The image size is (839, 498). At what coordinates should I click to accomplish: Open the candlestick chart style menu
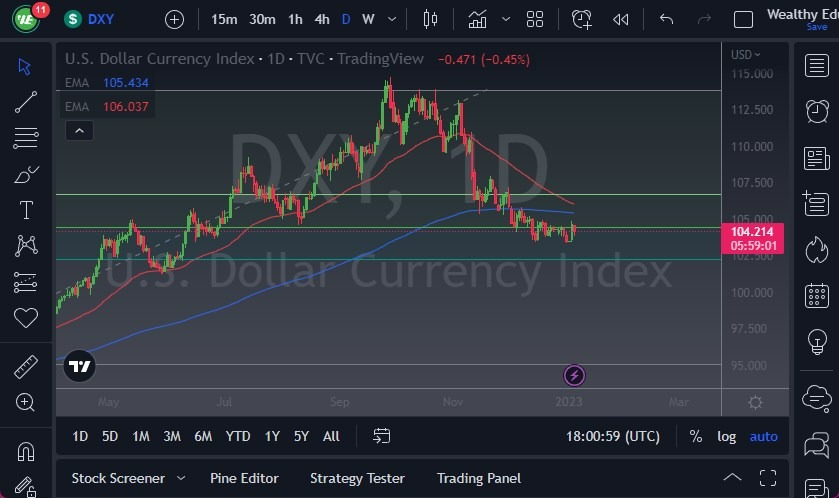(x=430, y=19)
